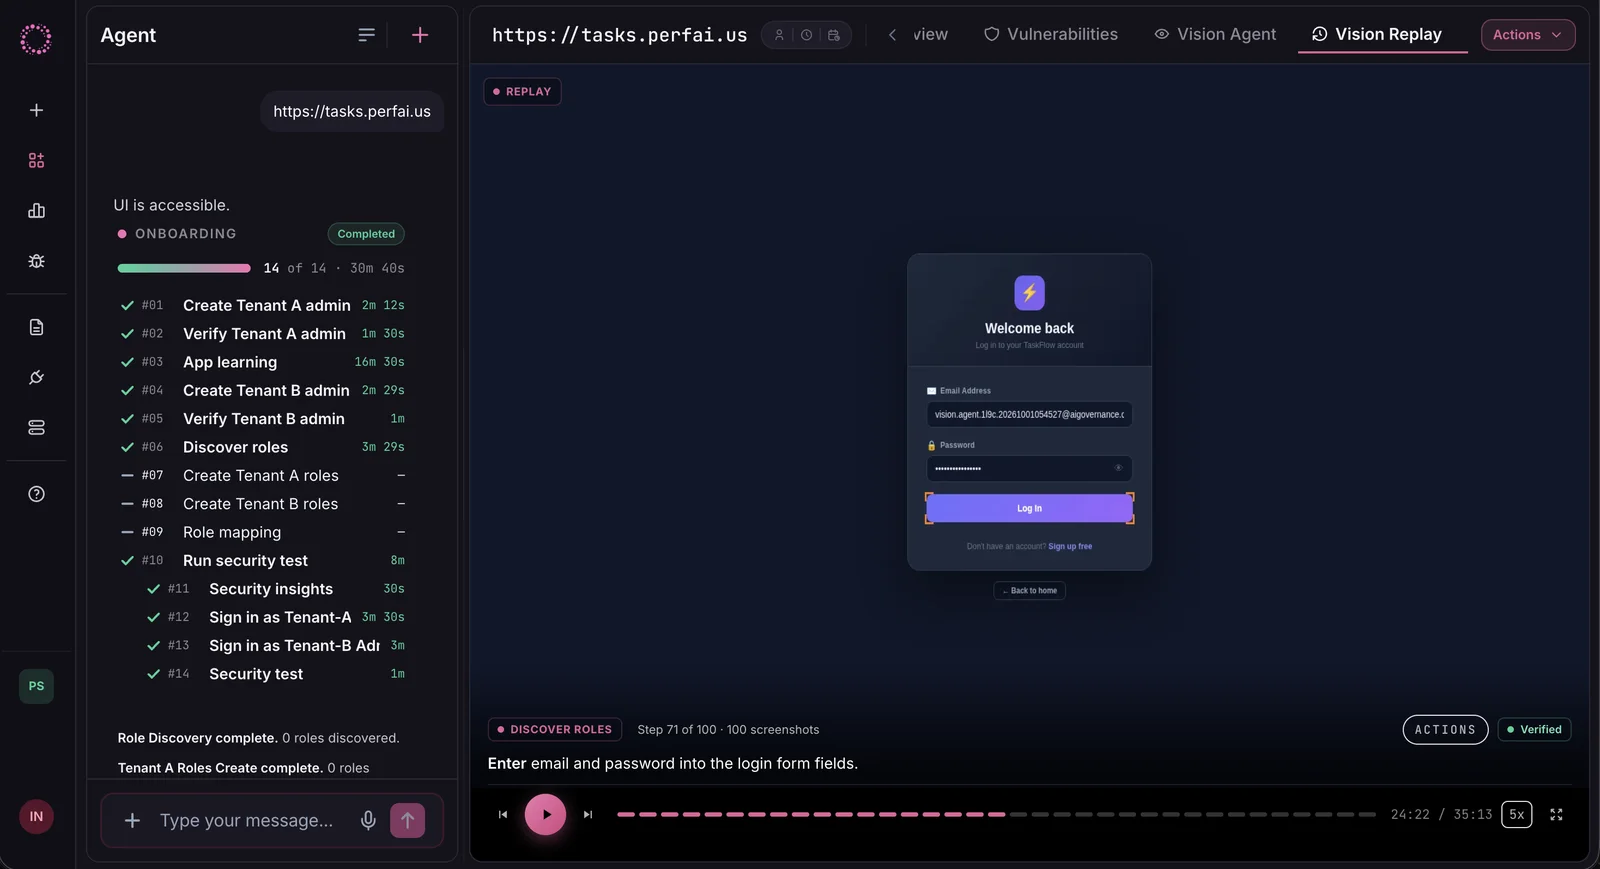Open the bug vulnerabilities sidebar icon
Viewport: 1600px width, 869px height.
pos(36,261)
